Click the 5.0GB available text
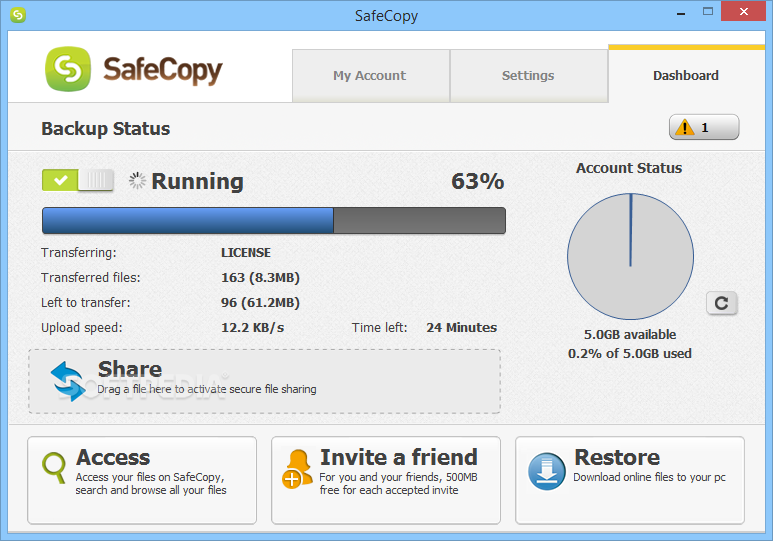The image size is (773, 541). (x=630, y=334)
